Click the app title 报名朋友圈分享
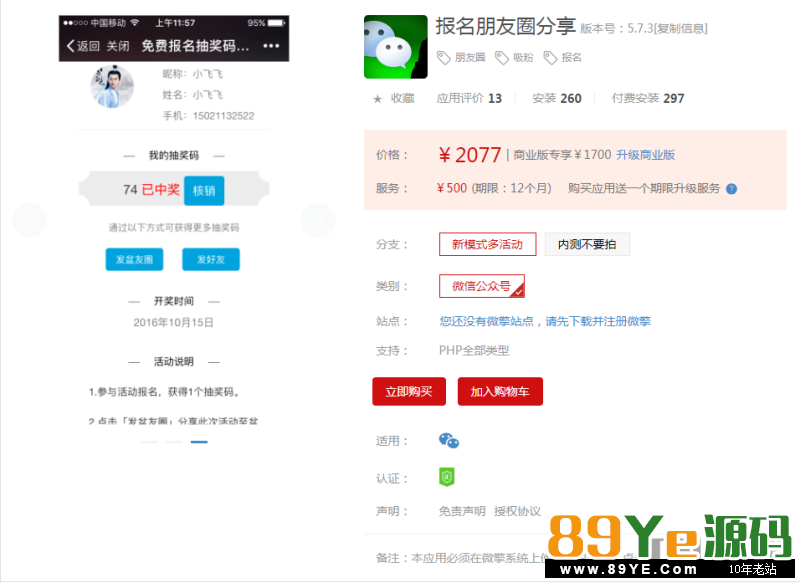Screen dimensions: 800x583 pos(506,27)
